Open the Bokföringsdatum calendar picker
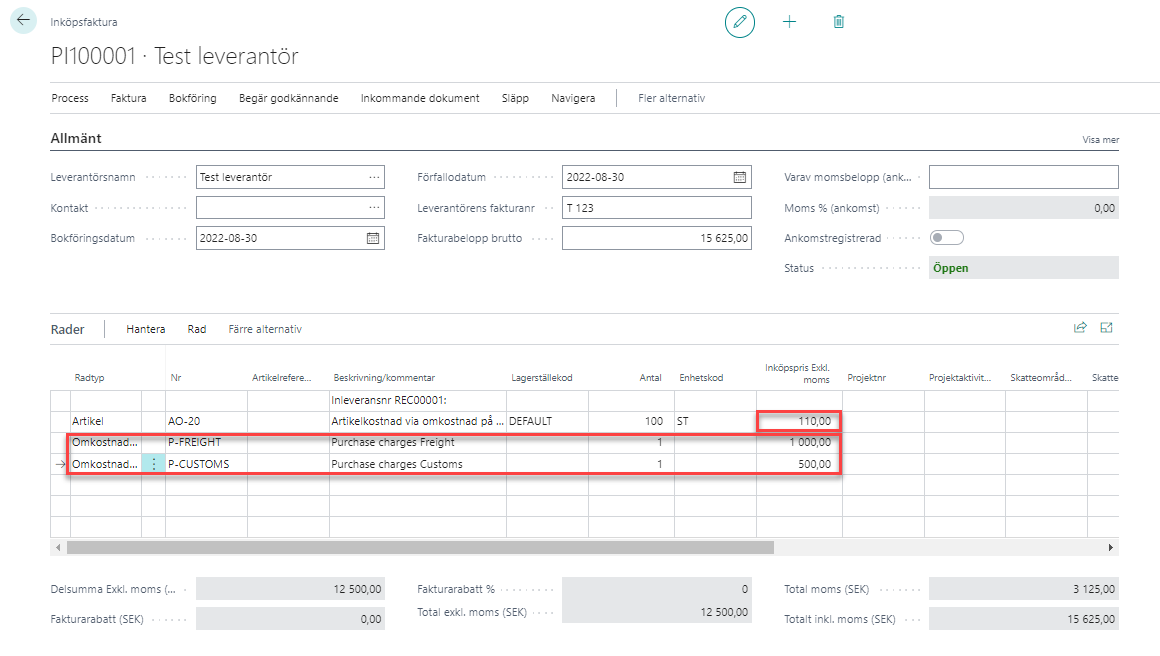Image resolution: width=1160 pixels, height=656 pixels. (373, 239)
